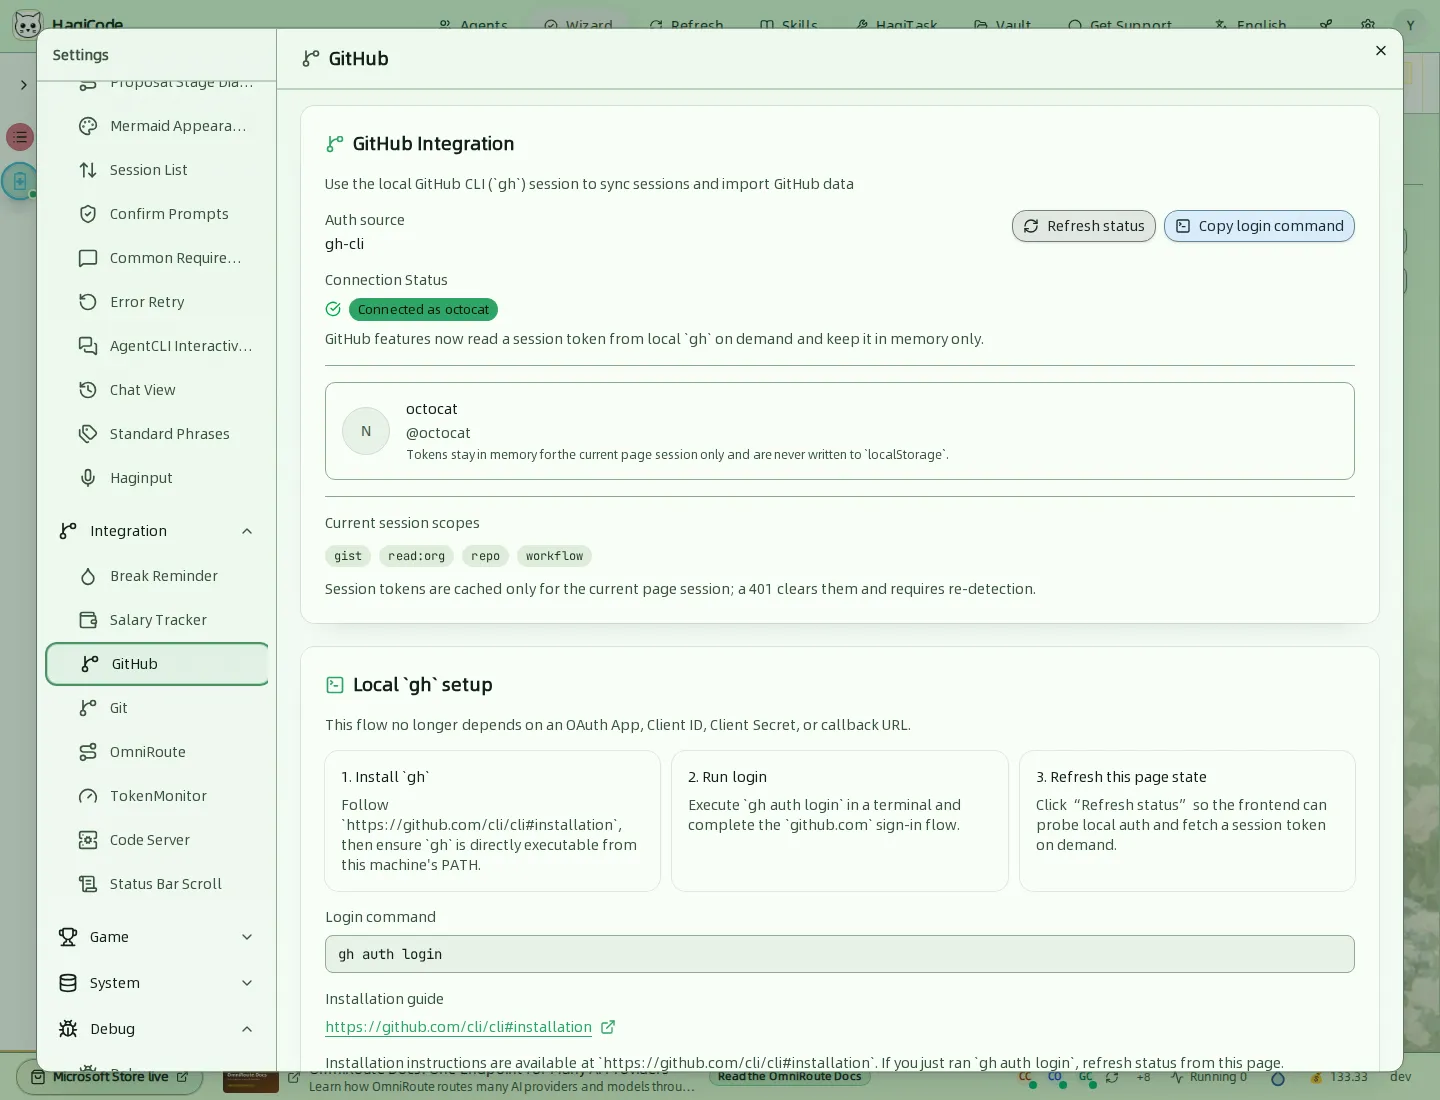Click the Standard Phrases tag icon
1440x1100 pixels.
(x=88, y=434)
